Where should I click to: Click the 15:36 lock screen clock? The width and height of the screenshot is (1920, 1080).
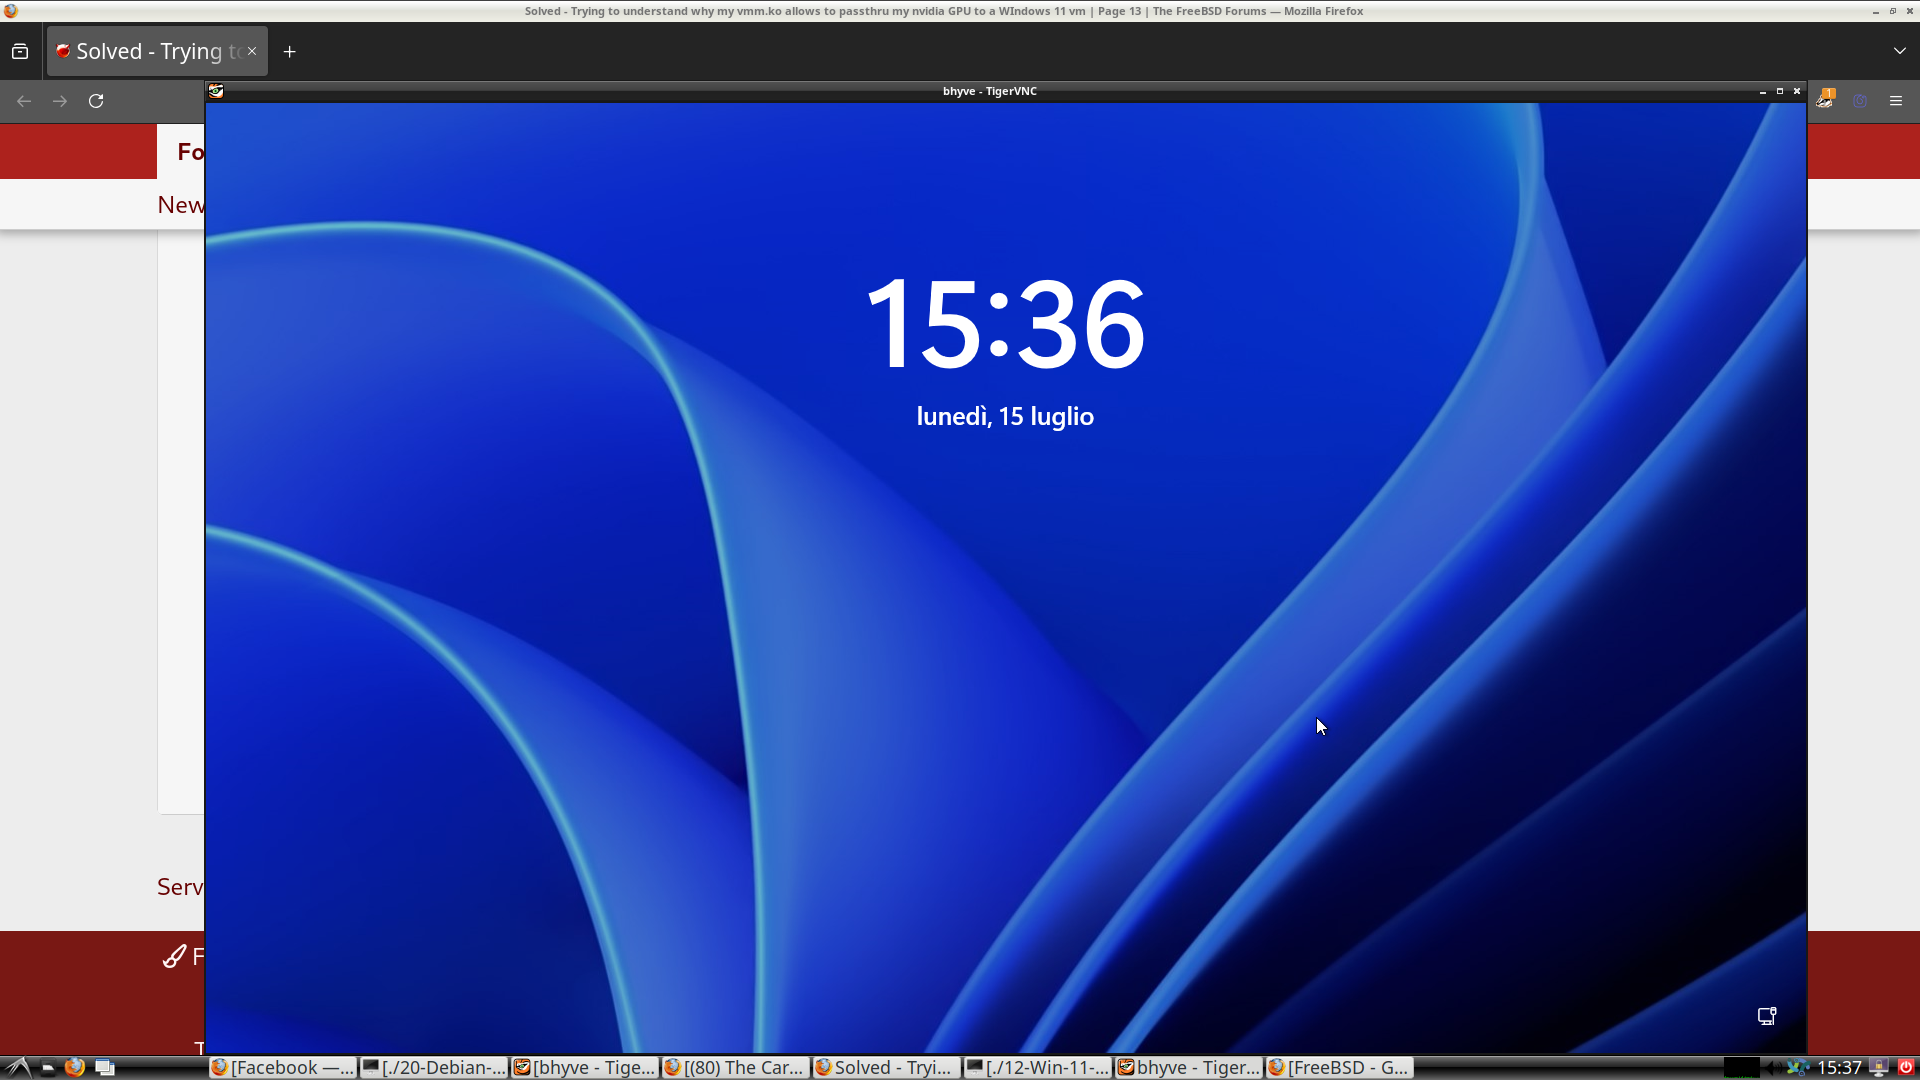pos(1005,326)
